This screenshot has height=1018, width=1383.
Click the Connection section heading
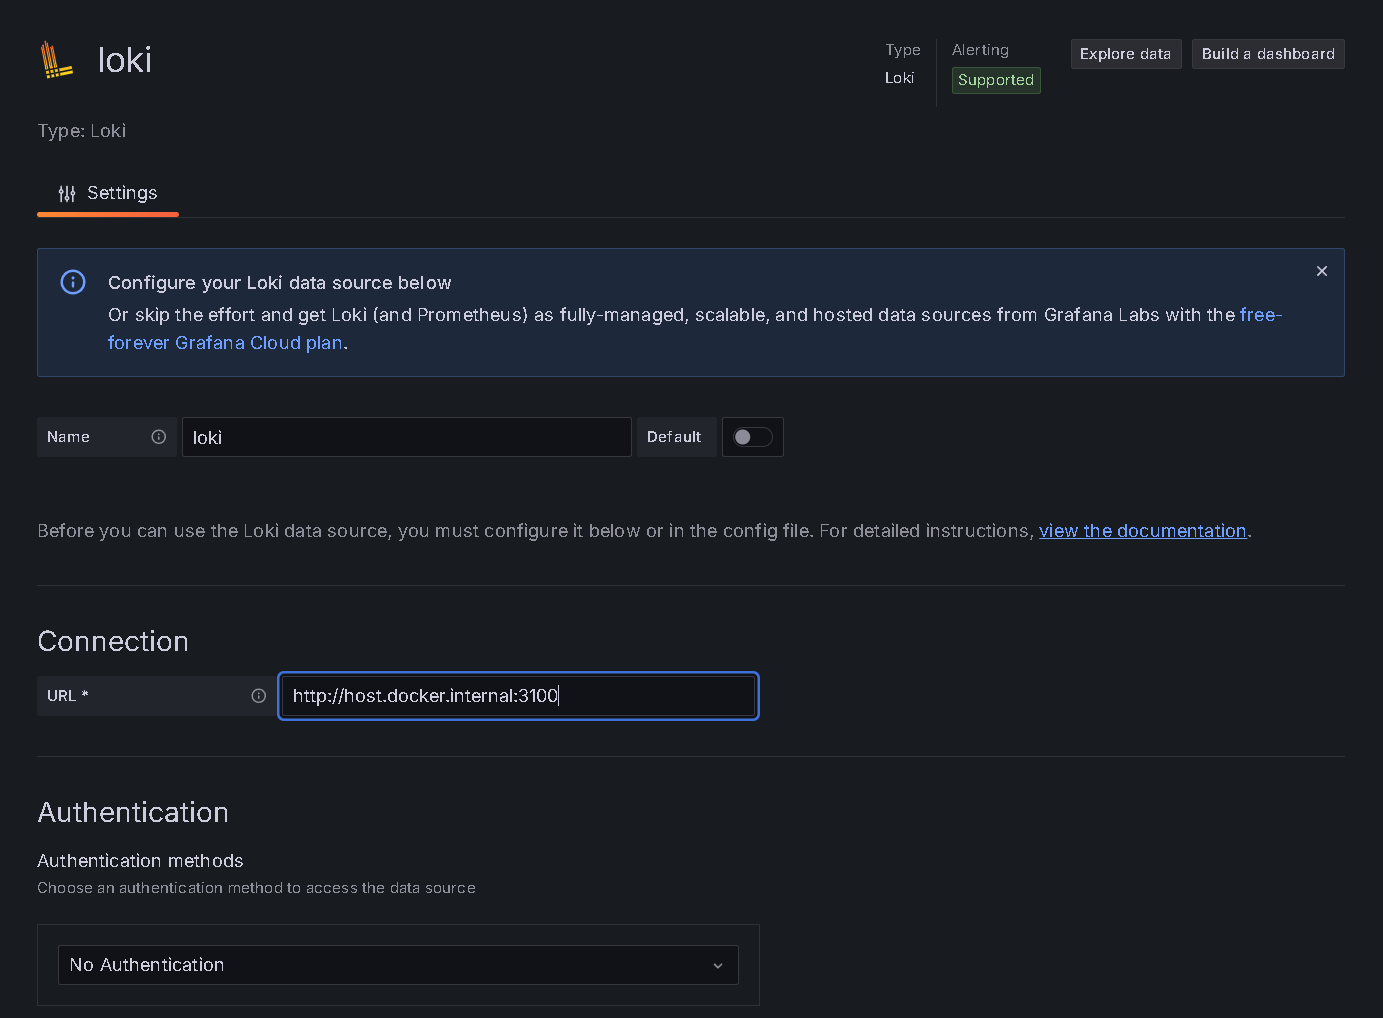coord(113,641)
